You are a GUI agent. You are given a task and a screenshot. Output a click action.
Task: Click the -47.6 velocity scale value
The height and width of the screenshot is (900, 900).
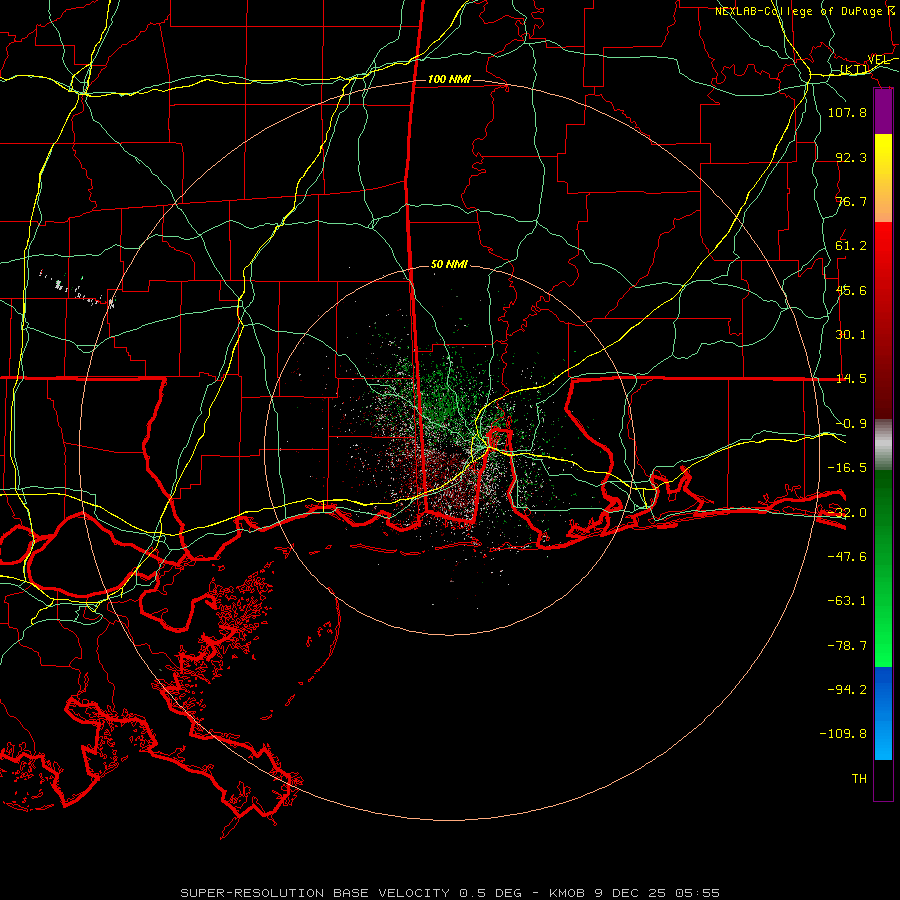[847, 557]
